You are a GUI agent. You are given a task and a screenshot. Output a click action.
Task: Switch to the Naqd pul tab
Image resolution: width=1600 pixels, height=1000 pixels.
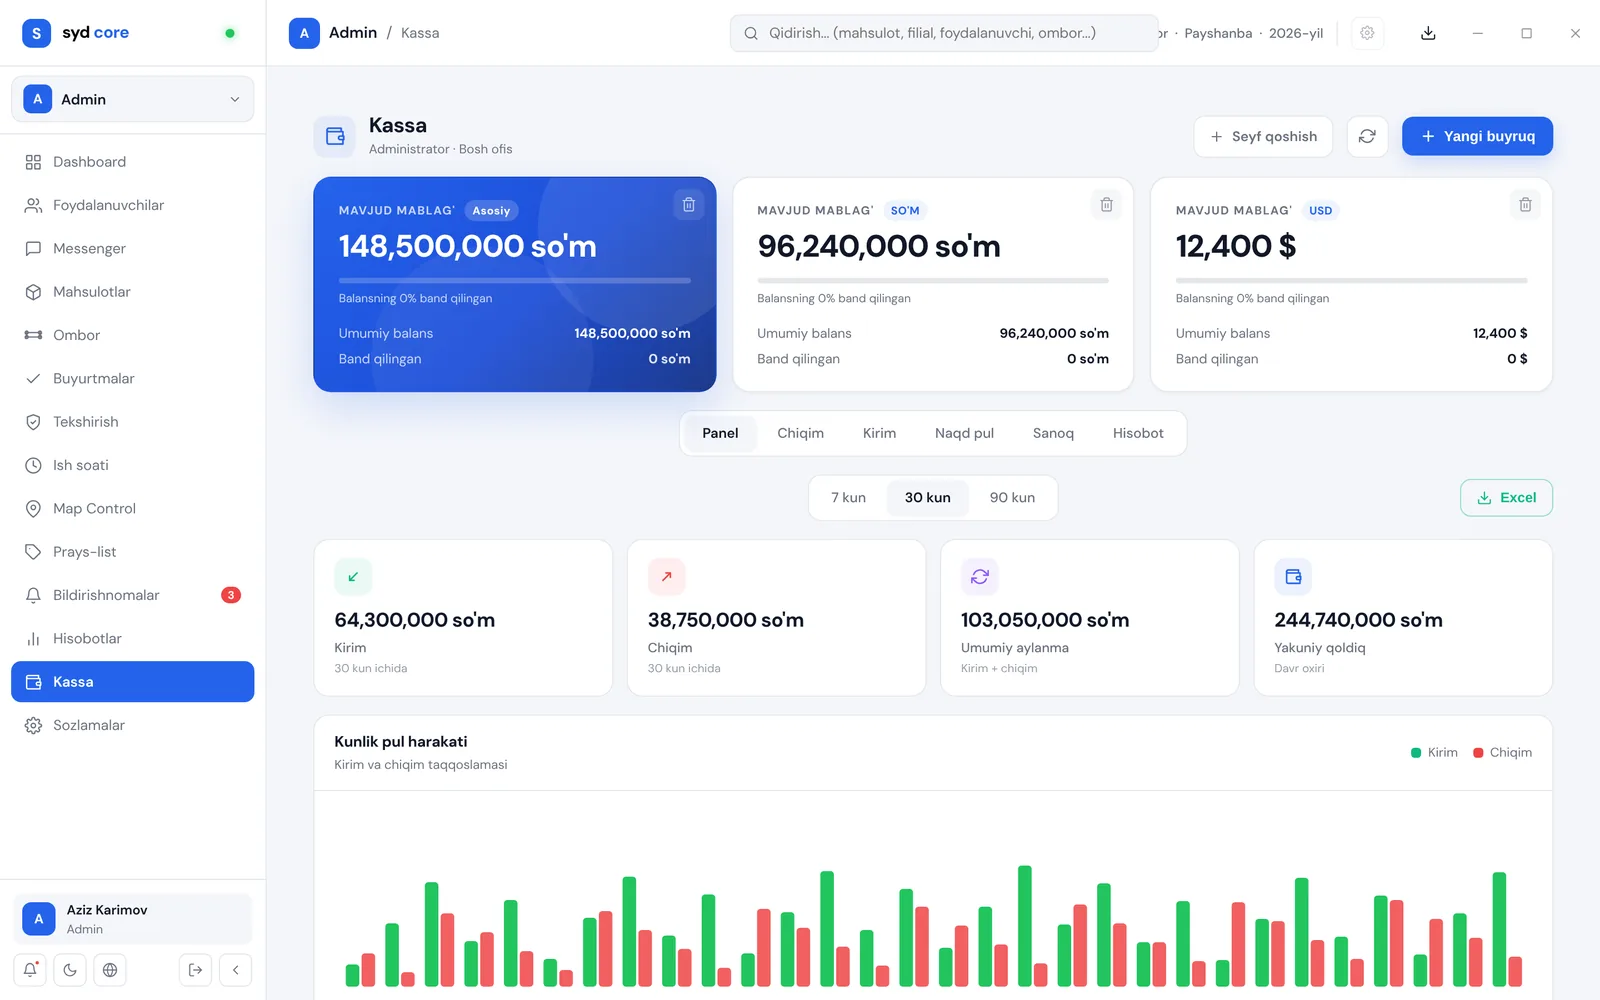tap(964, 433)
